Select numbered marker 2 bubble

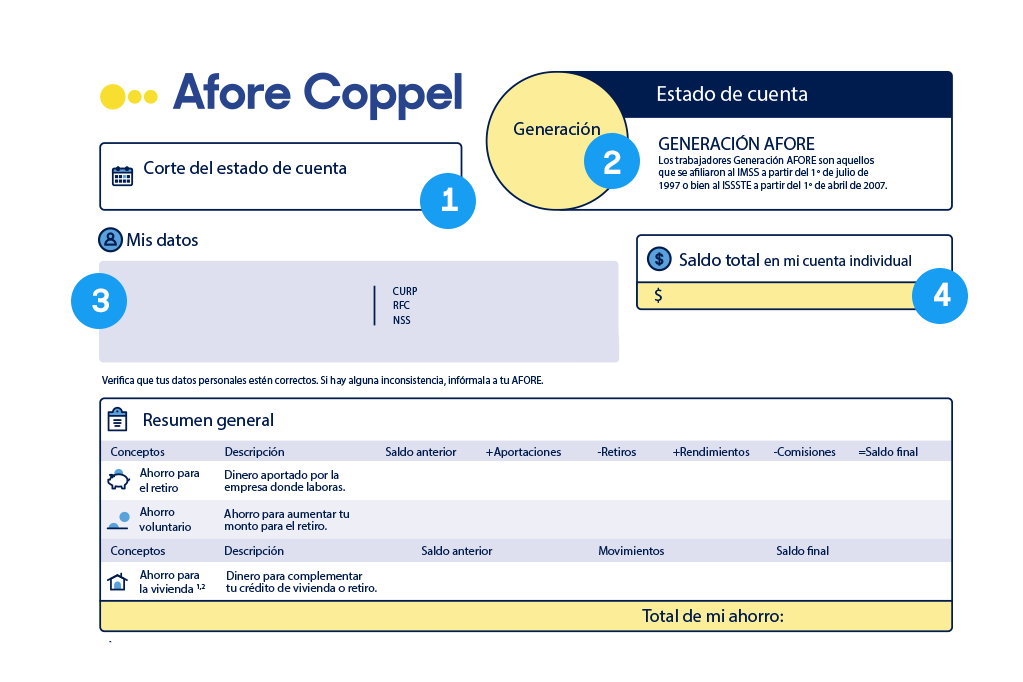(x=612, y=161)
